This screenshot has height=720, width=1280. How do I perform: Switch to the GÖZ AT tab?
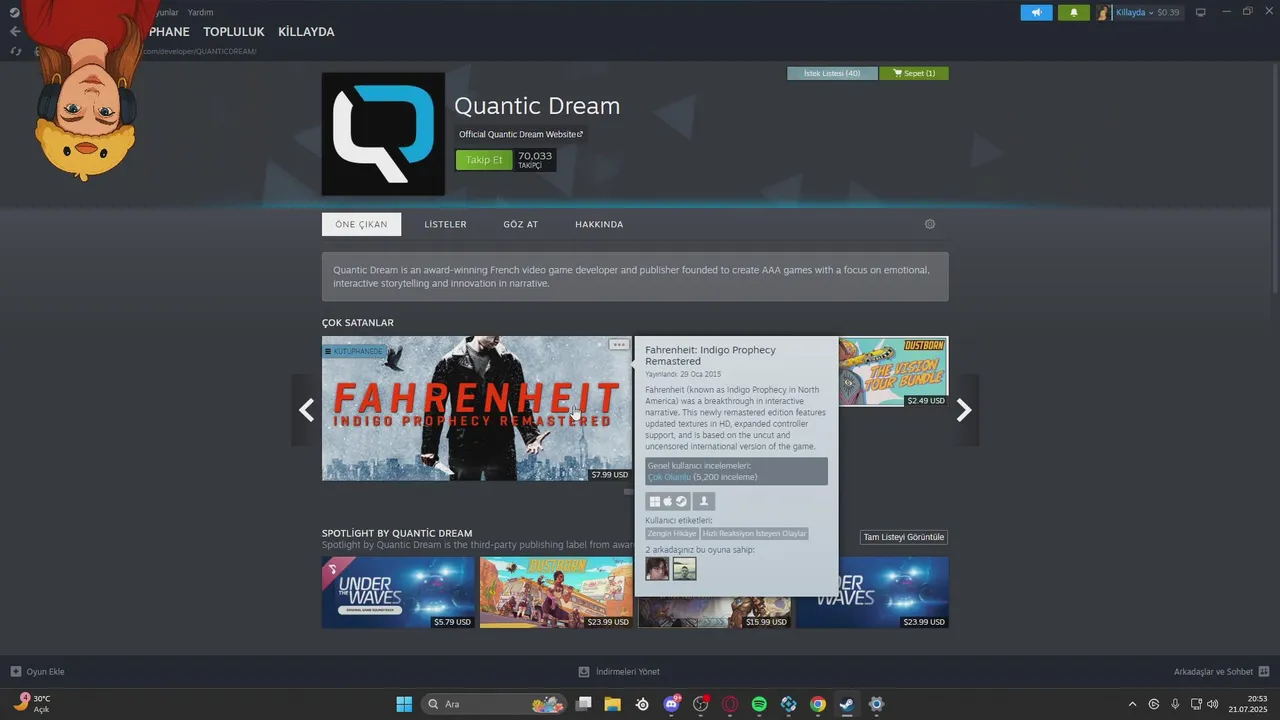pyautogui.click(x=521, y=224)
